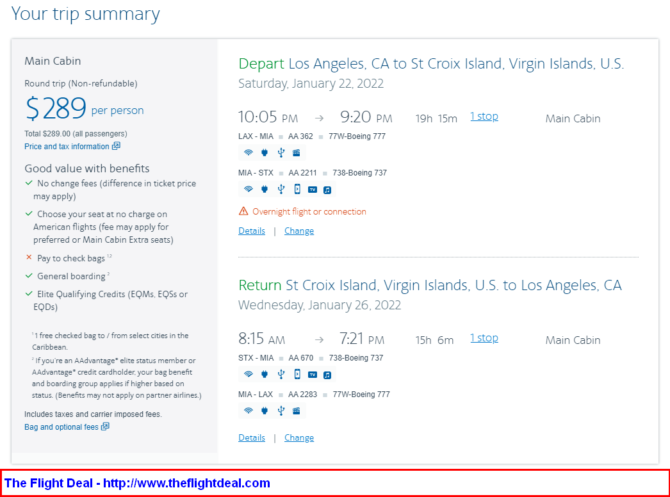The height and width of the screenshot is (497, 670).
Task: Click the Wi-Fi icon for MIA - STX flight
Action: click(x=248, y=189)
